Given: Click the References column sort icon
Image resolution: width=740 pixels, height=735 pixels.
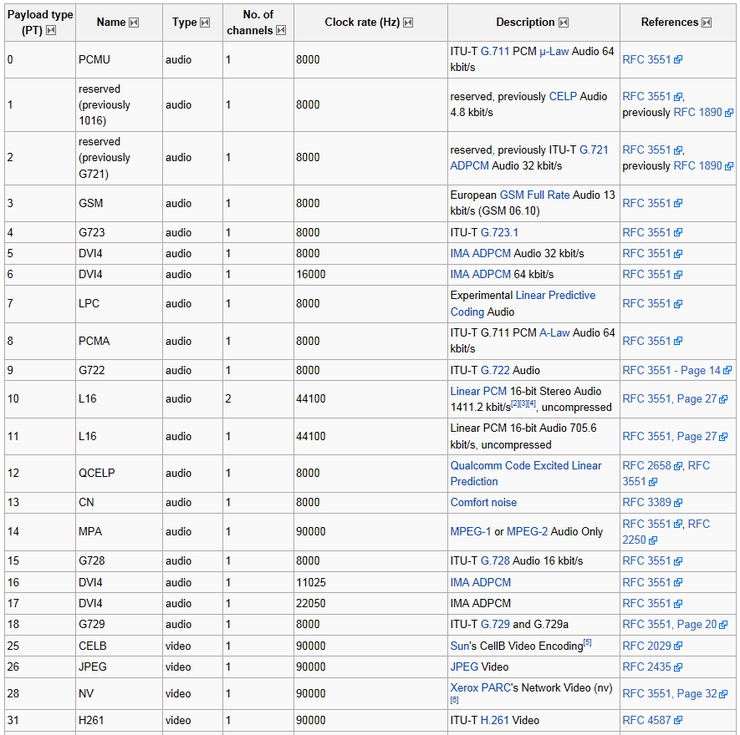Looking at the screenshot, I should click(x=707, y=22).
